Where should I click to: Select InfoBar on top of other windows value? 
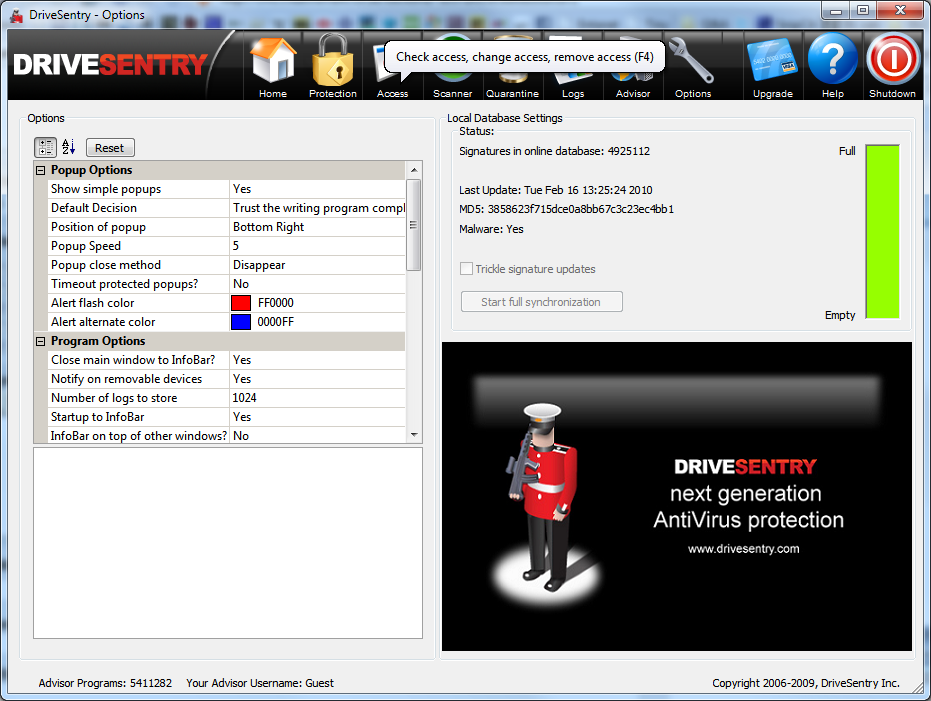317,436
